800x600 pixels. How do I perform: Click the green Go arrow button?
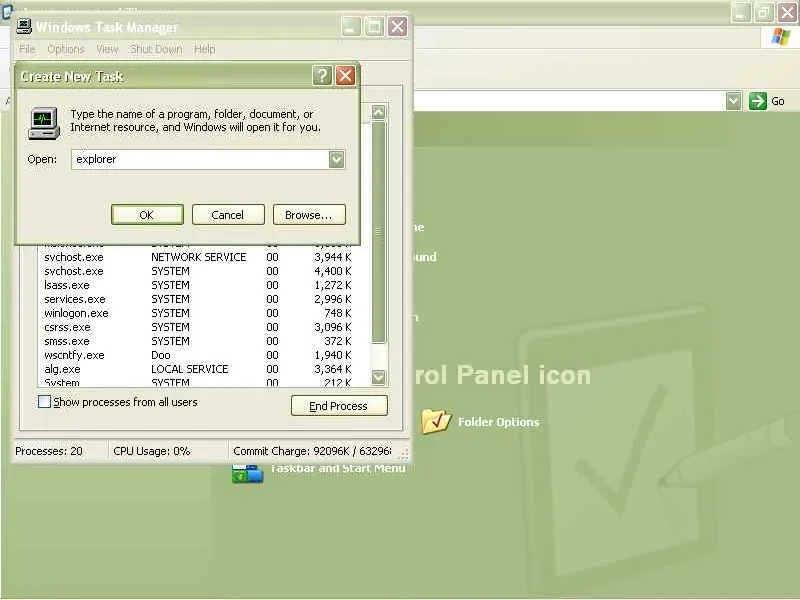click(x=758, y=101)
